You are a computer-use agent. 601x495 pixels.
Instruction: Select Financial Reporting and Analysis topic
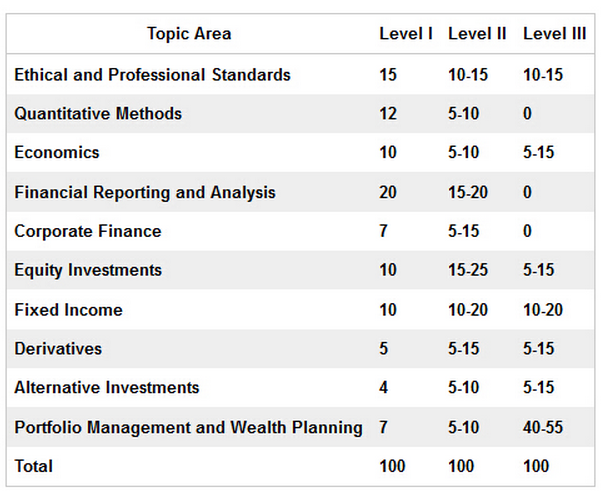point(145,192)
